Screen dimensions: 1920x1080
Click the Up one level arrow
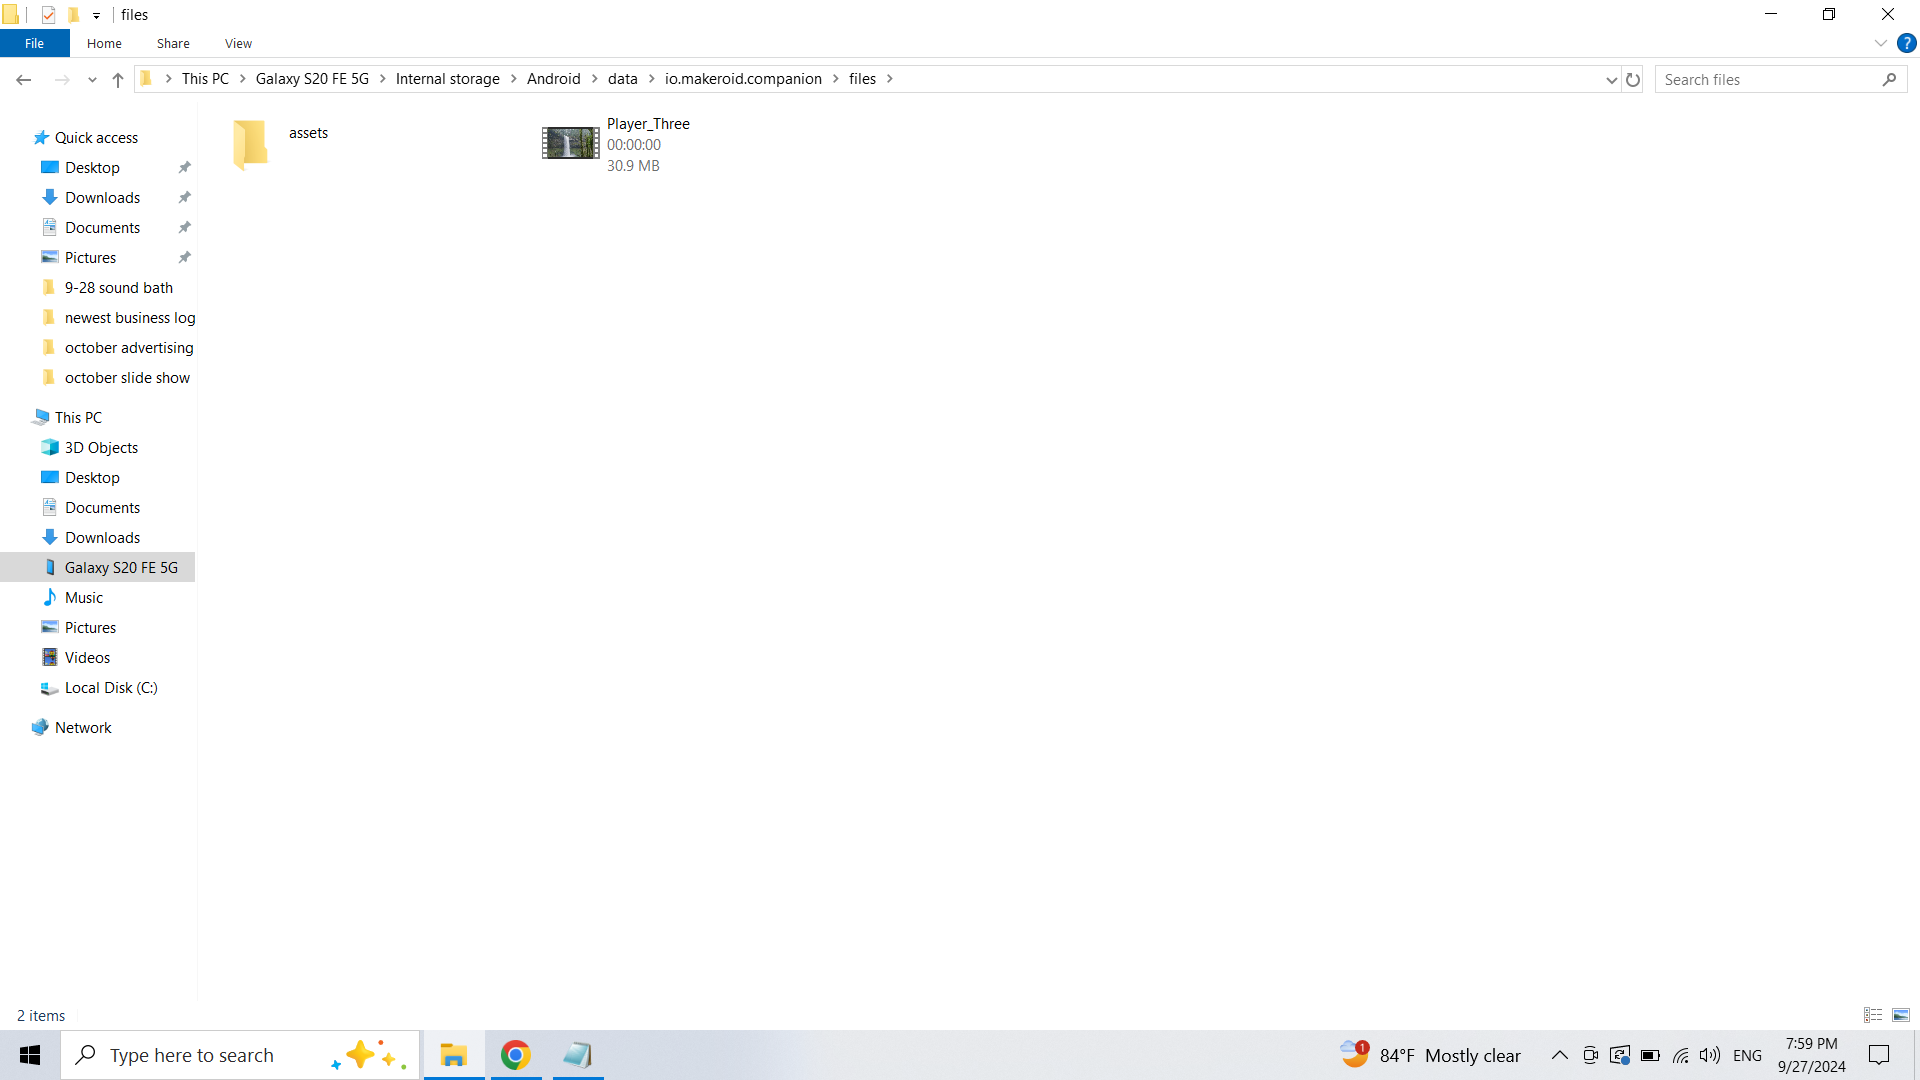pos(118,80)
